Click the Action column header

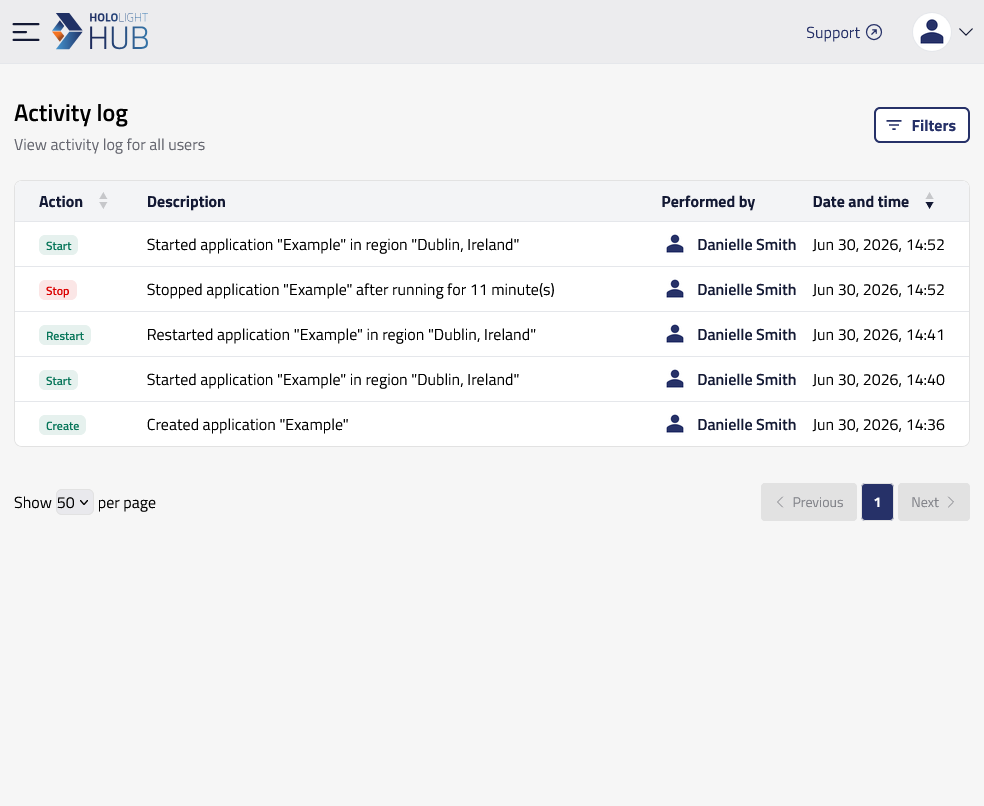(x=61, y=202)
